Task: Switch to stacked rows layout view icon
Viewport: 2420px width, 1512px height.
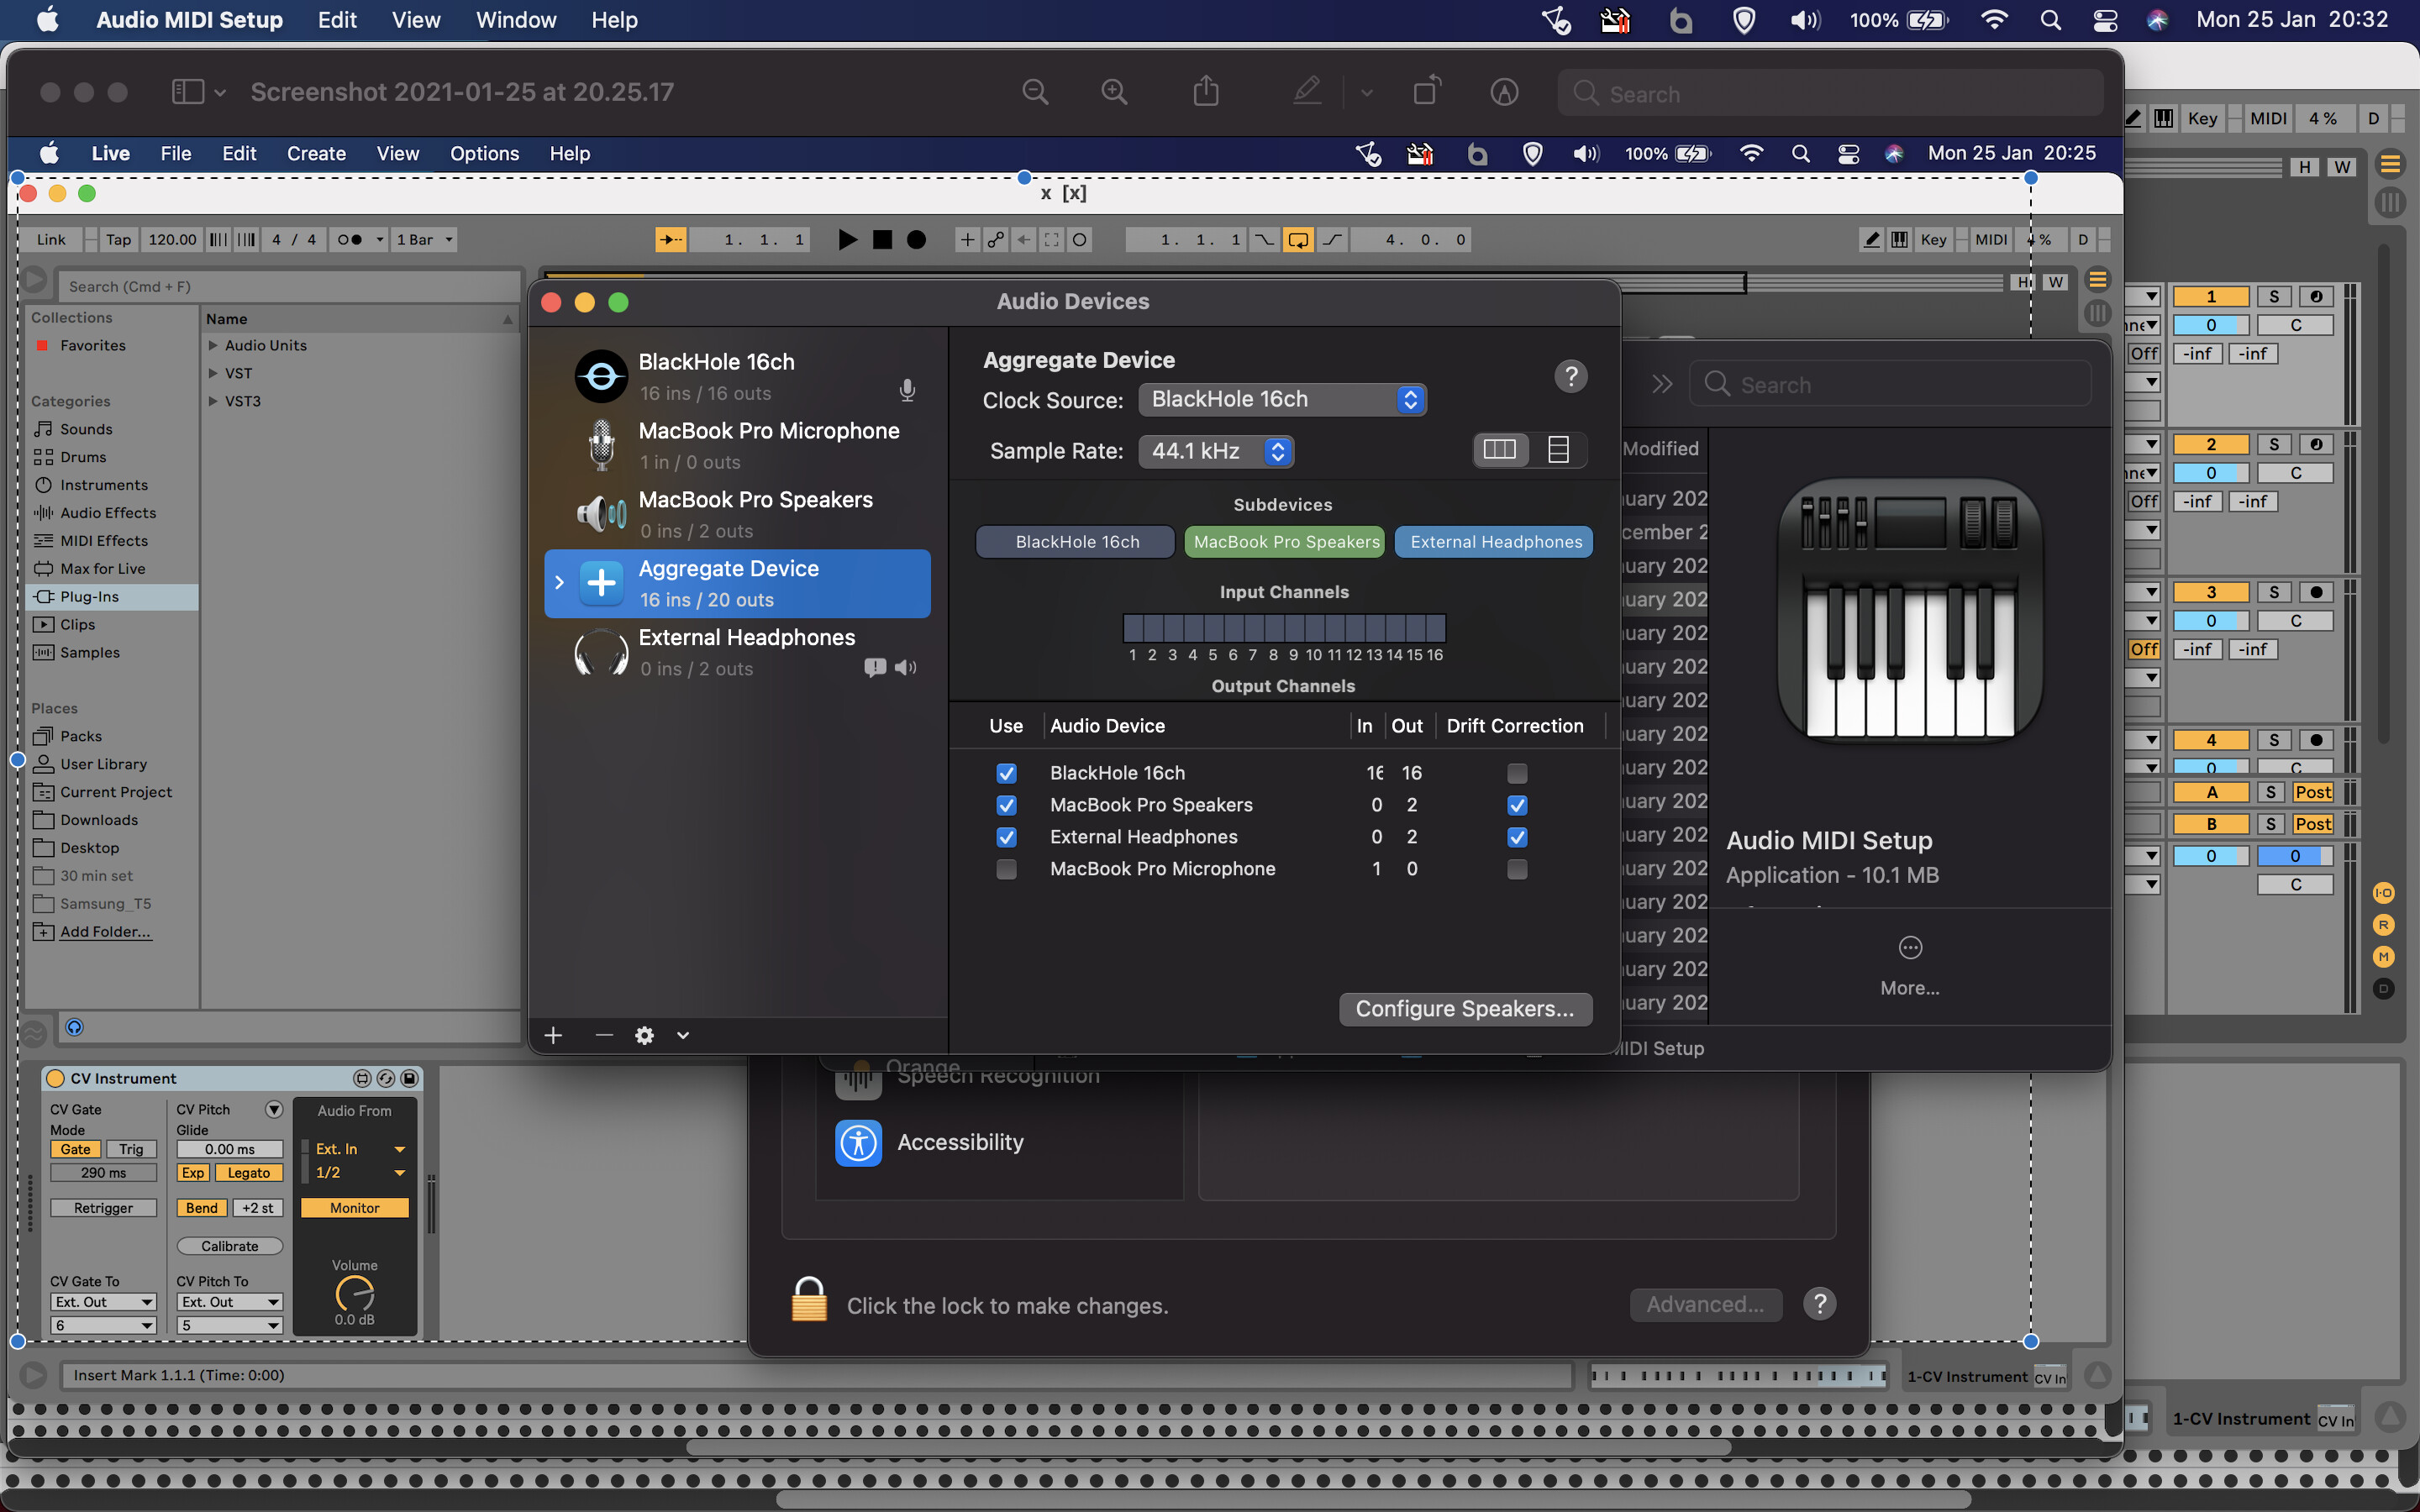Action: [1557, 449]
